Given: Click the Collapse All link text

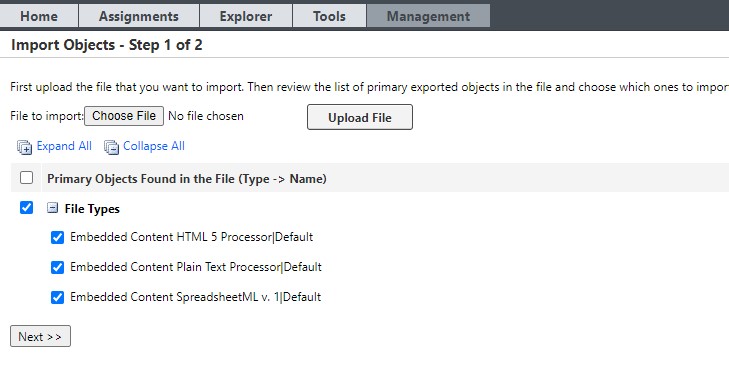Looking at the screenshot, I should [154, 146].
